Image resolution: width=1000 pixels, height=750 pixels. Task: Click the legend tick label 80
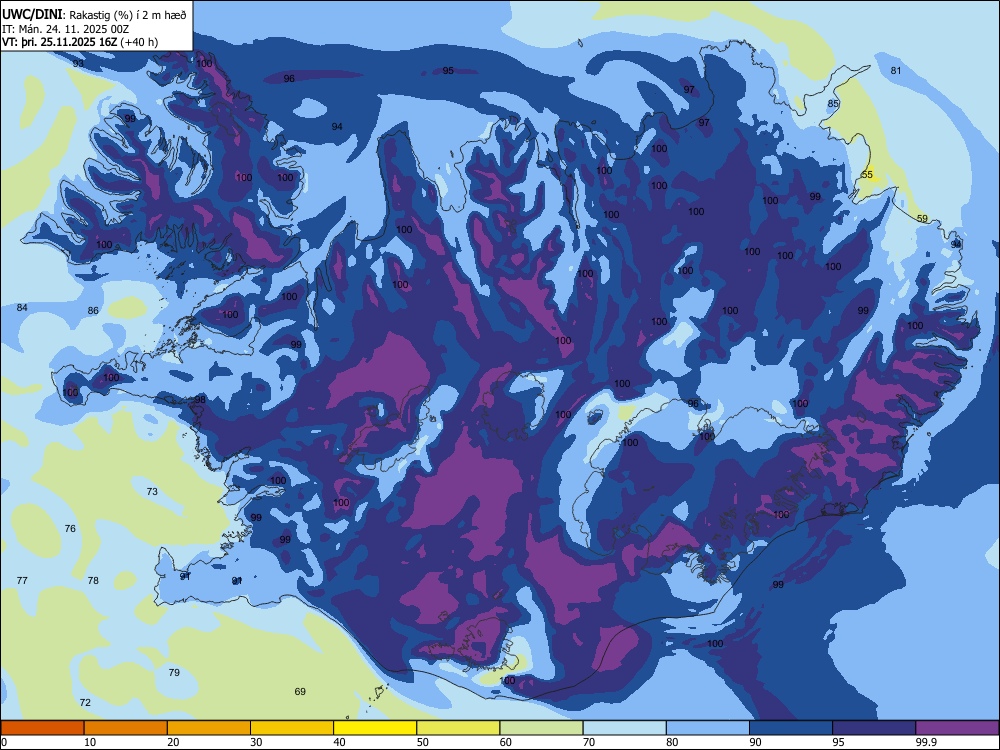672,742
